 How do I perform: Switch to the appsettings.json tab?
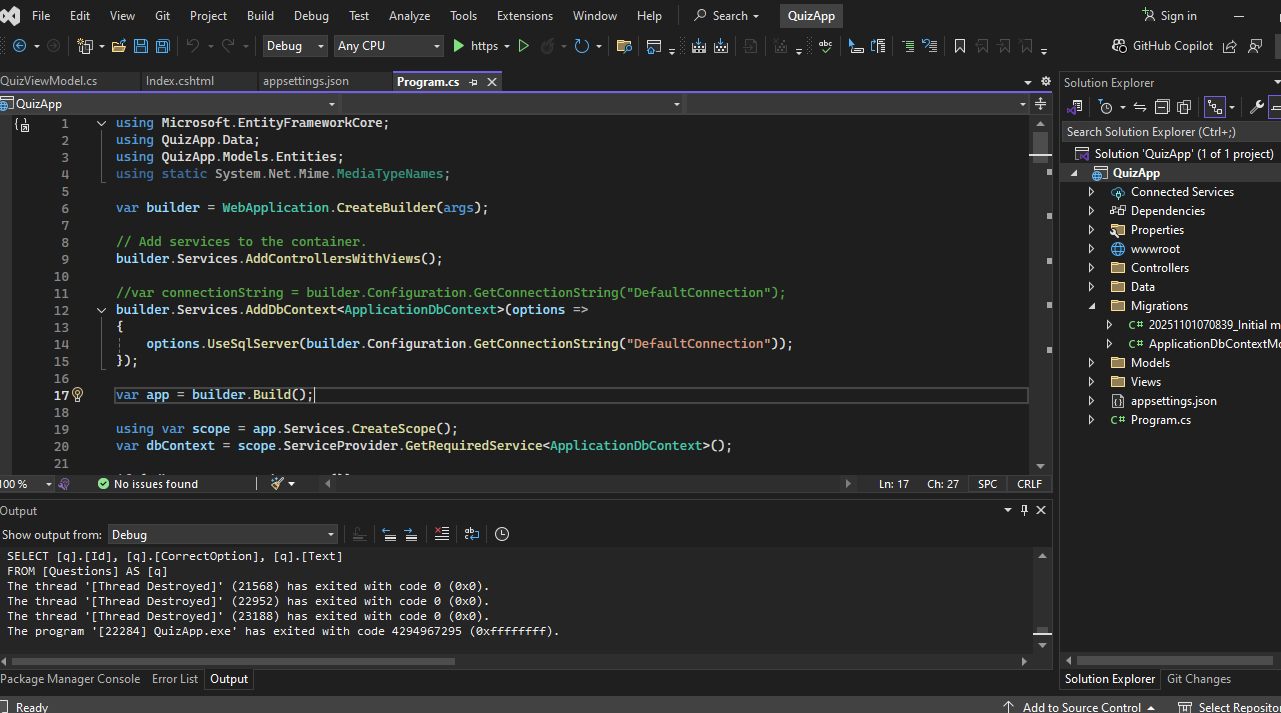[305, 81]
